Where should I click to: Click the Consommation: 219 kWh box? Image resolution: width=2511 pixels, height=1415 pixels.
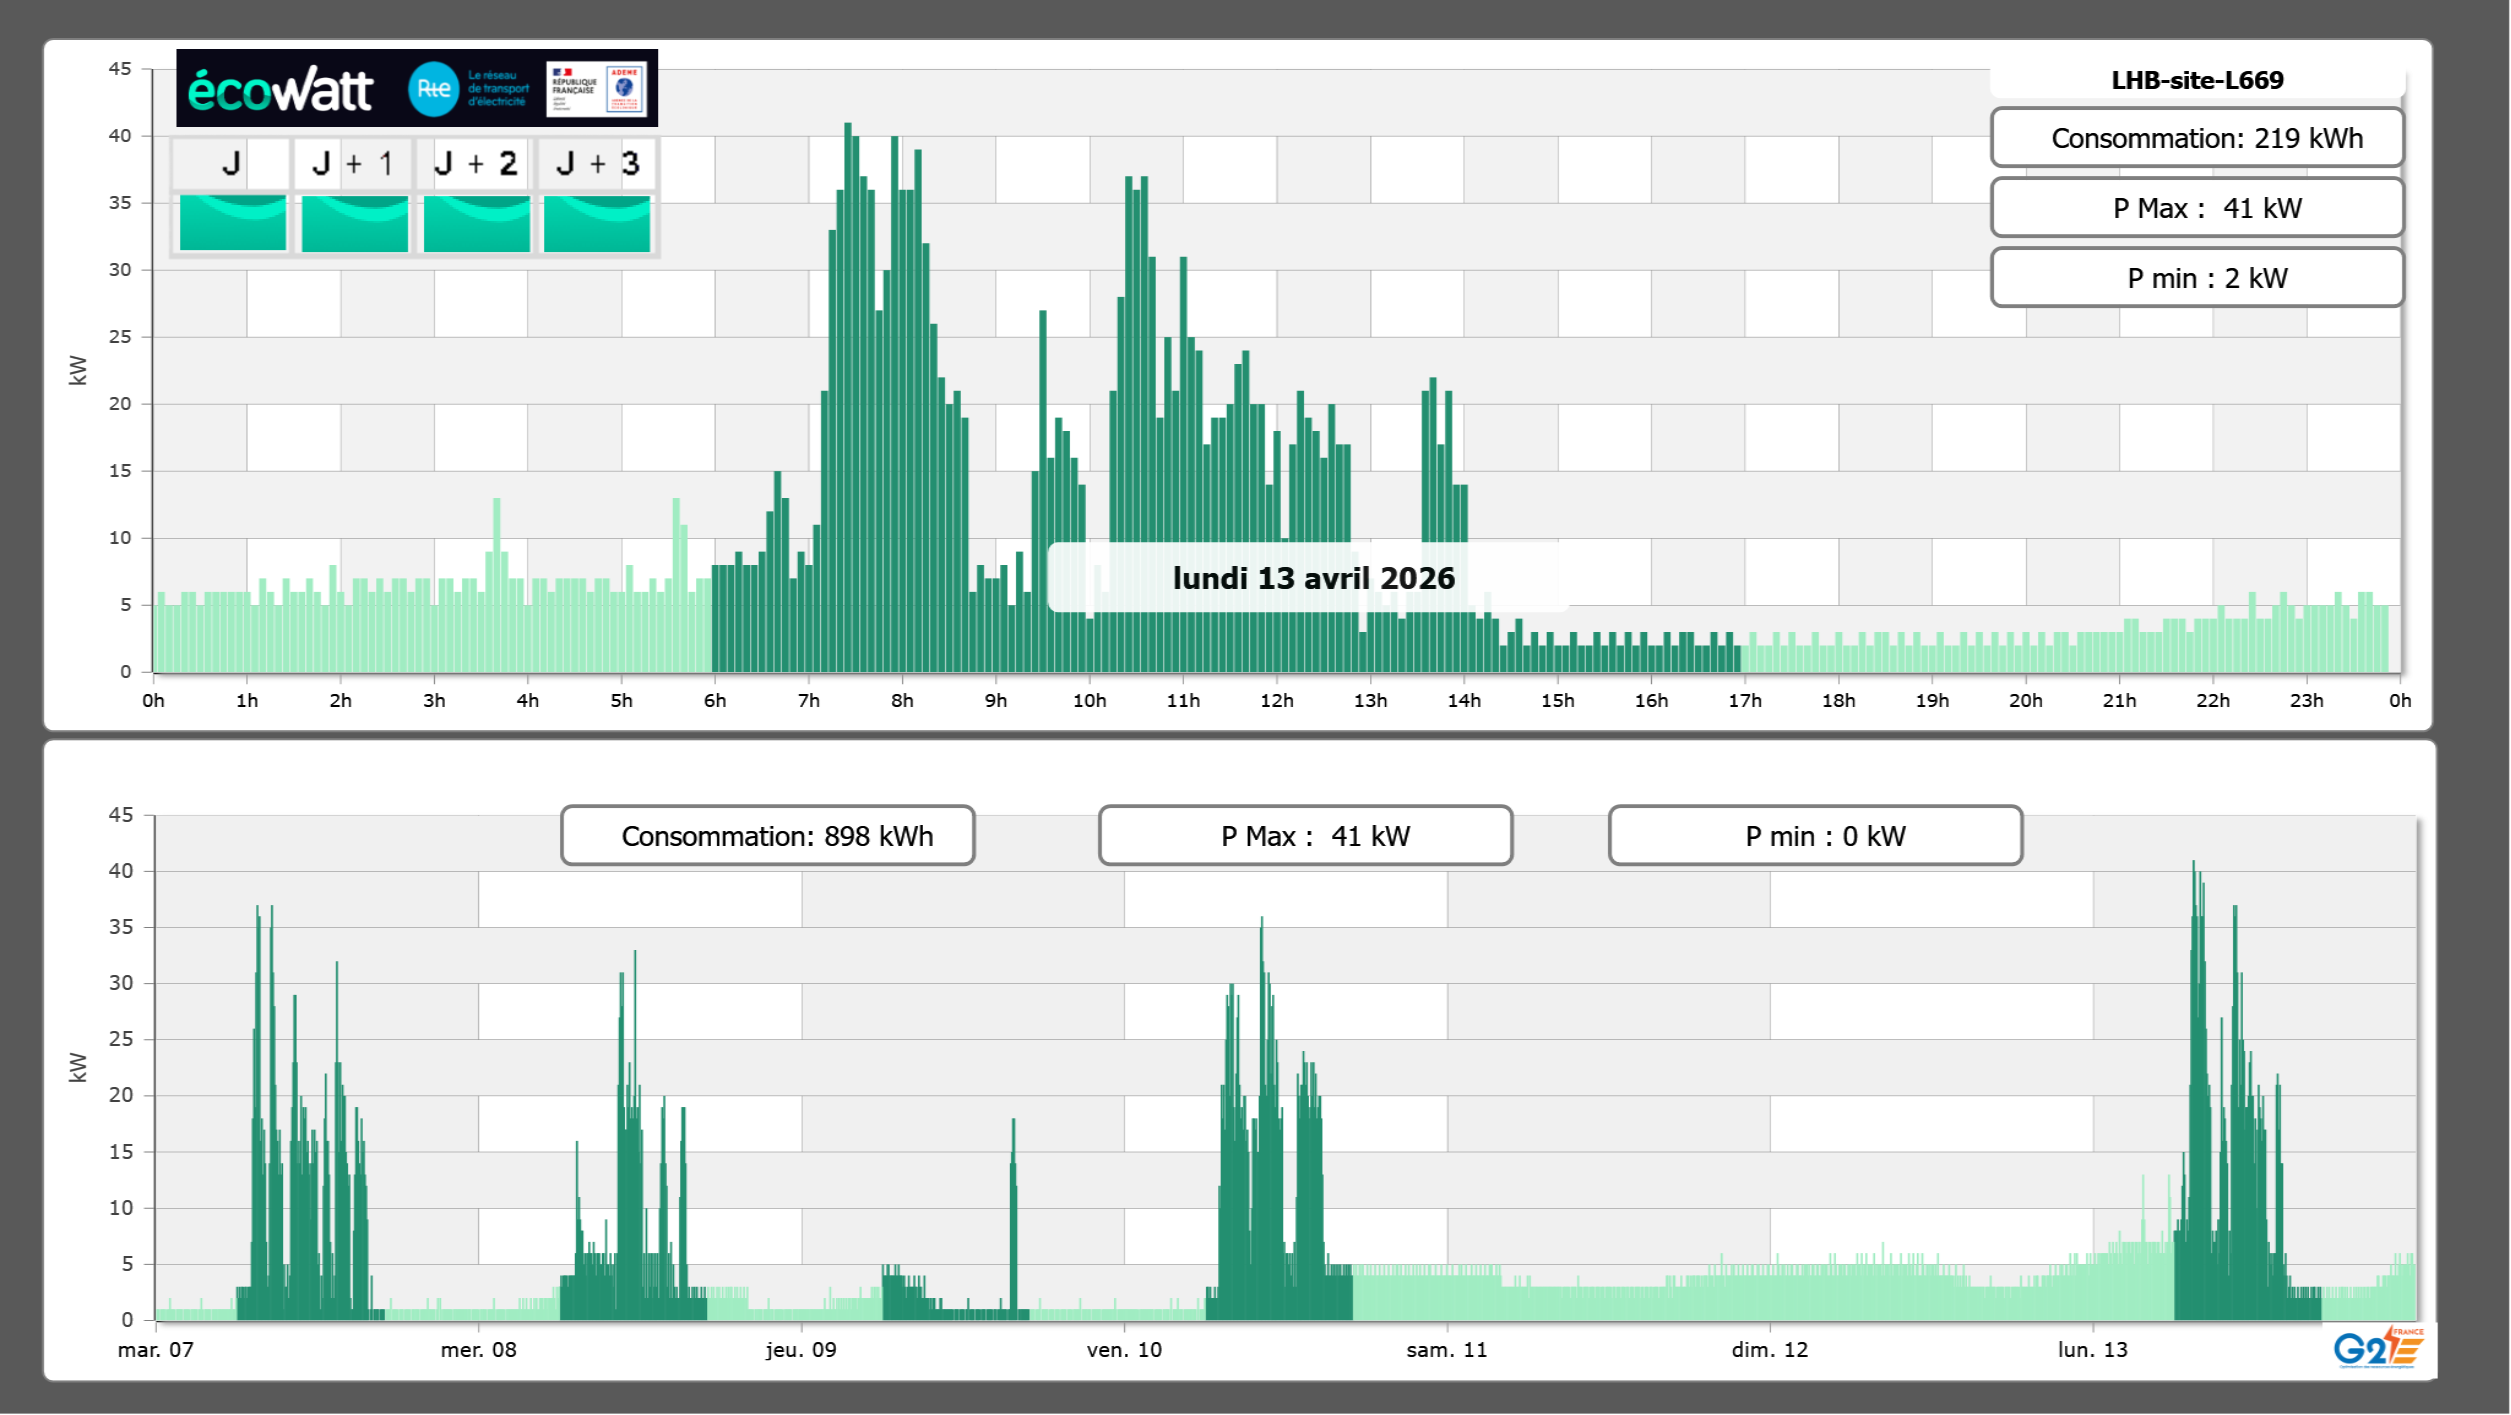click(2197, 138)
